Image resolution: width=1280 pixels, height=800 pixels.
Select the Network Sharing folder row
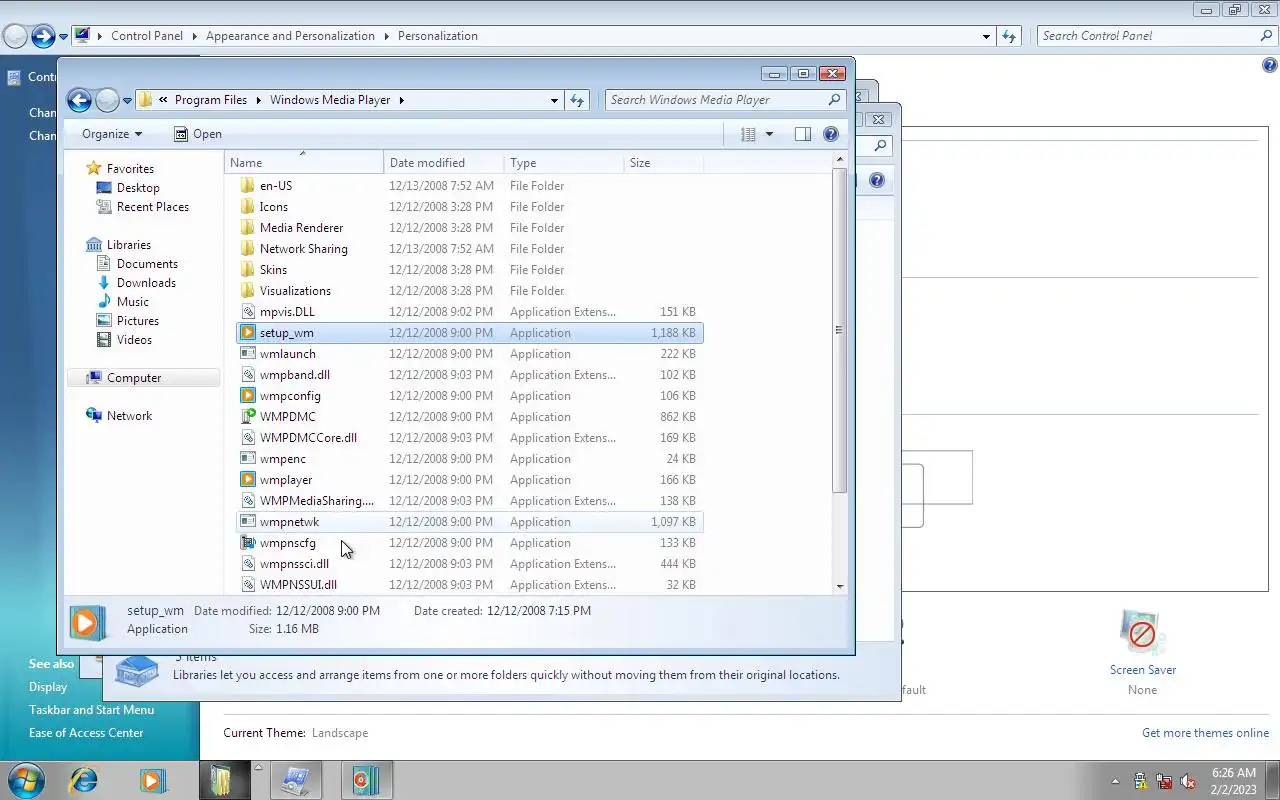[x=470, y=249]
